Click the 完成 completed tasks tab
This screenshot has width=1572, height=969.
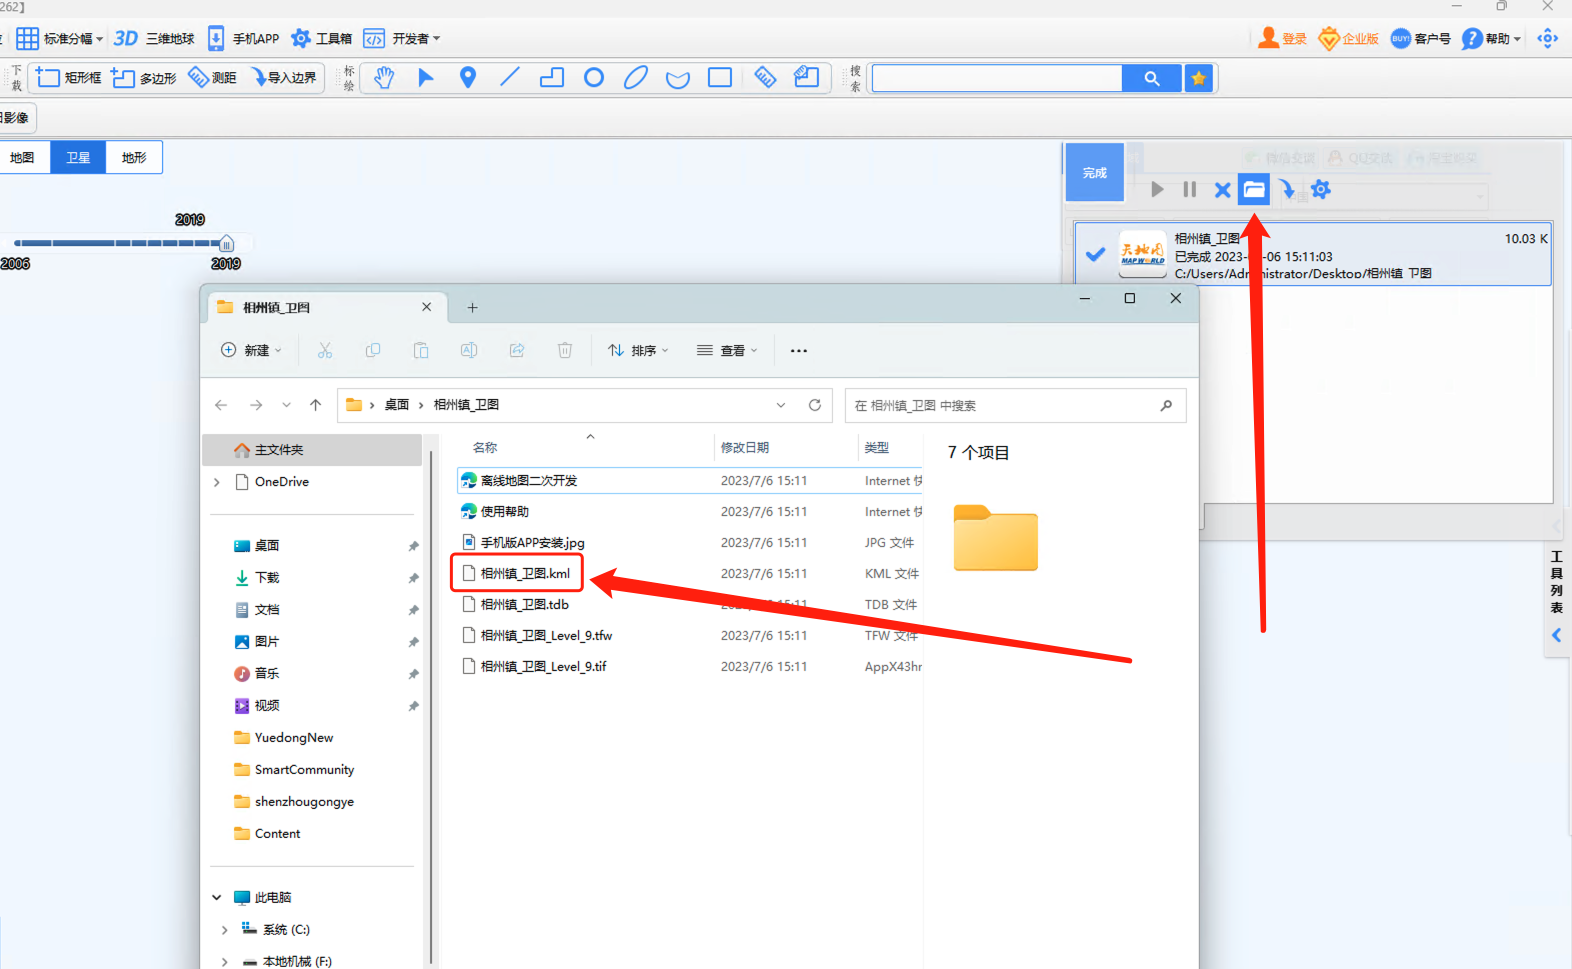point(1095,172)
